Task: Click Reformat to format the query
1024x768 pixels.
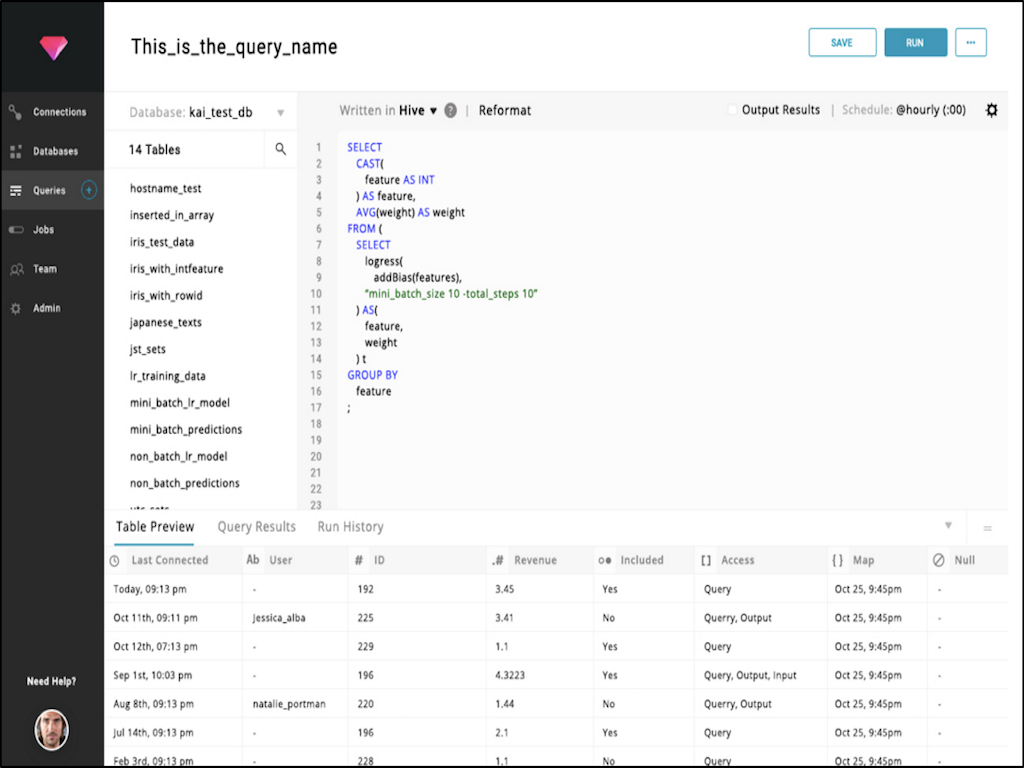Action: [504, 111]
